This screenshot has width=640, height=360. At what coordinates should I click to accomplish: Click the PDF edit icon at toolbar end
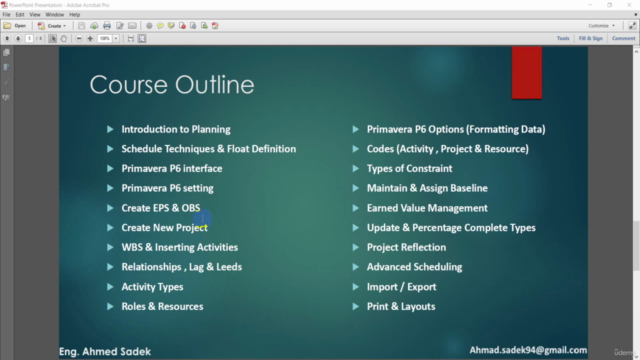click(x=215, y=26)
